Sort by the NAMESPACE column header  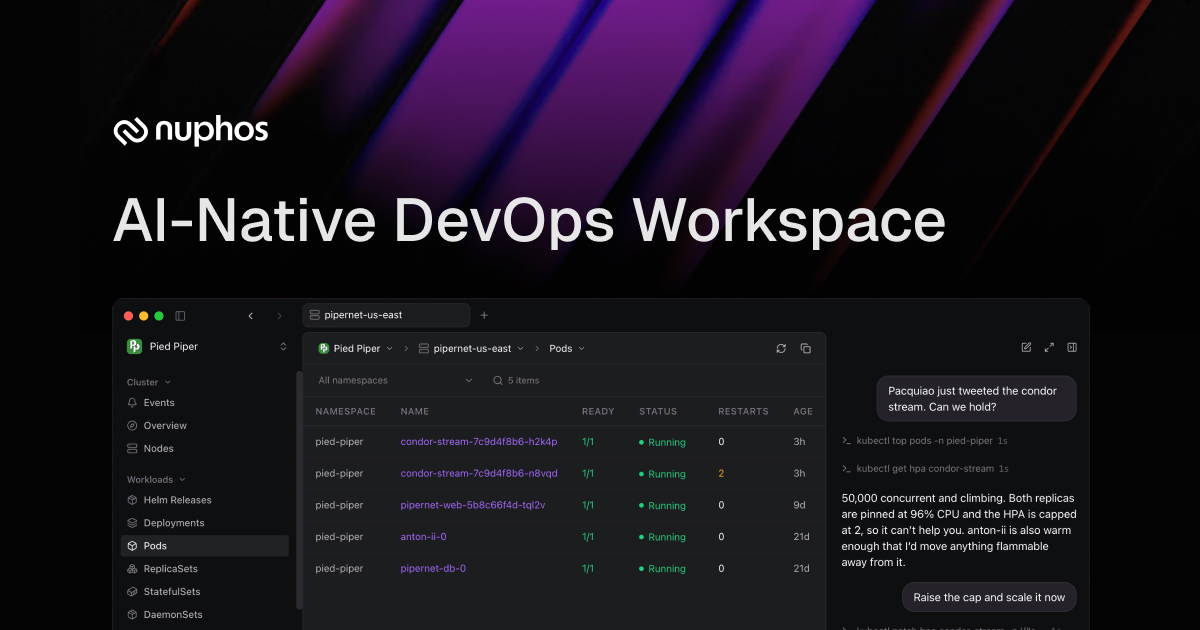click(345, 412)
